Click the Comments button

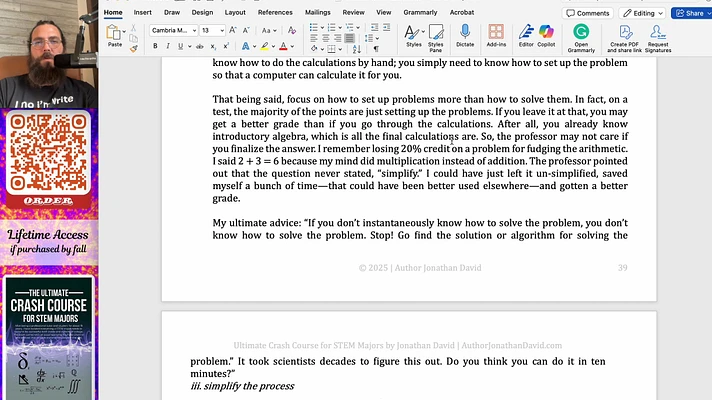(x=588, y=13)
